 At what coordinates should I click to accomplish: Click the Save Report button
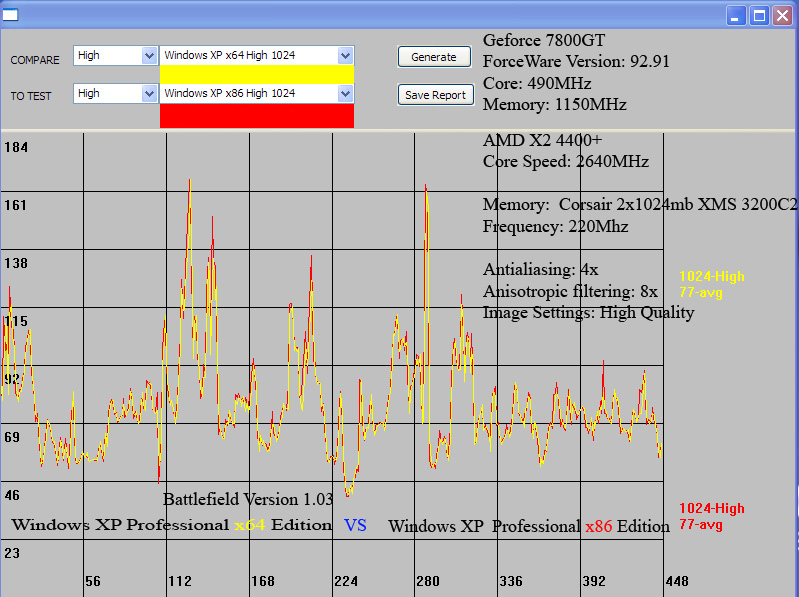[x=435, y=95]
